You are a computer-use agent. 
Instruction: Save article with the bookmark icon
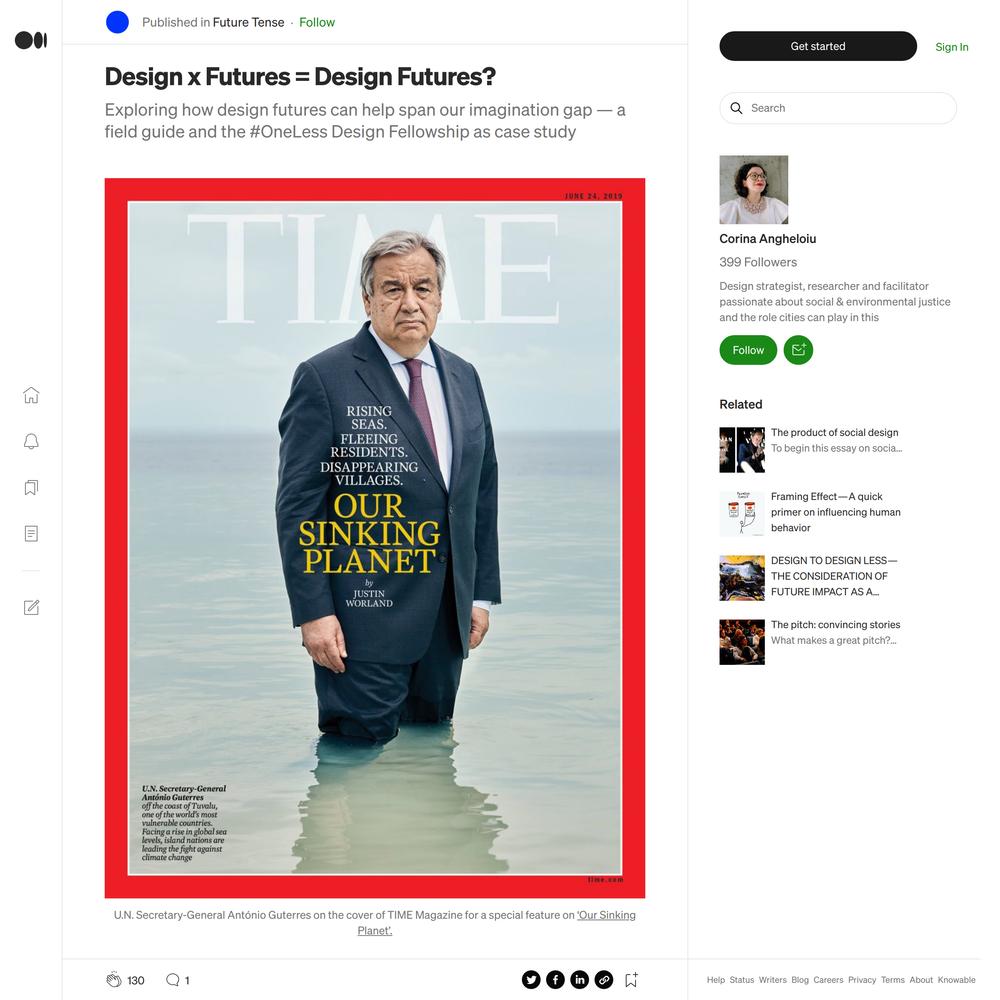(631, 980)
